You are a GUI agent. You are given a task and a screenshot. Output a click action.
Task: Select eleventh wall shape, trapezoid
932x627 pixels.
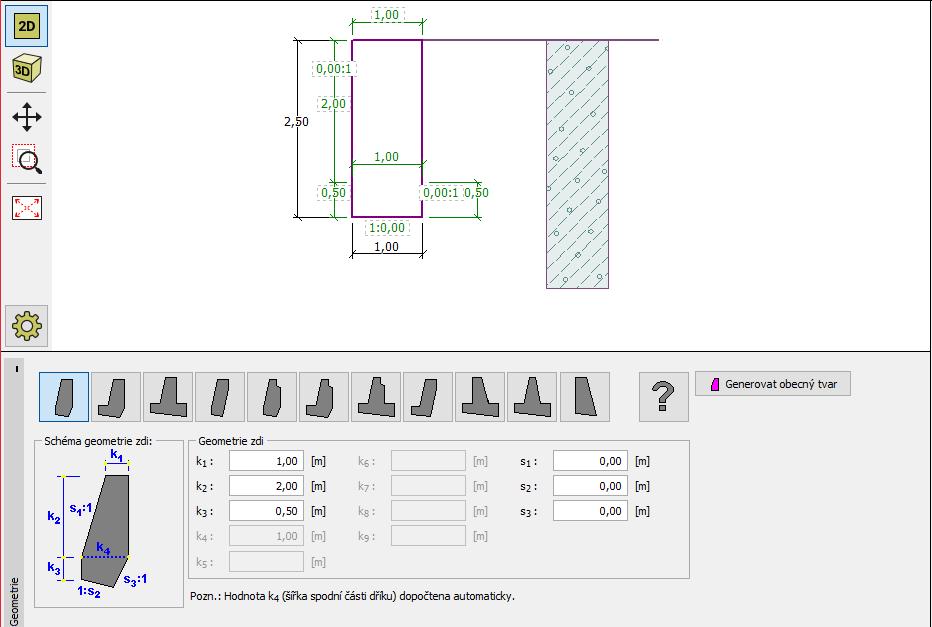pos(585,397)
